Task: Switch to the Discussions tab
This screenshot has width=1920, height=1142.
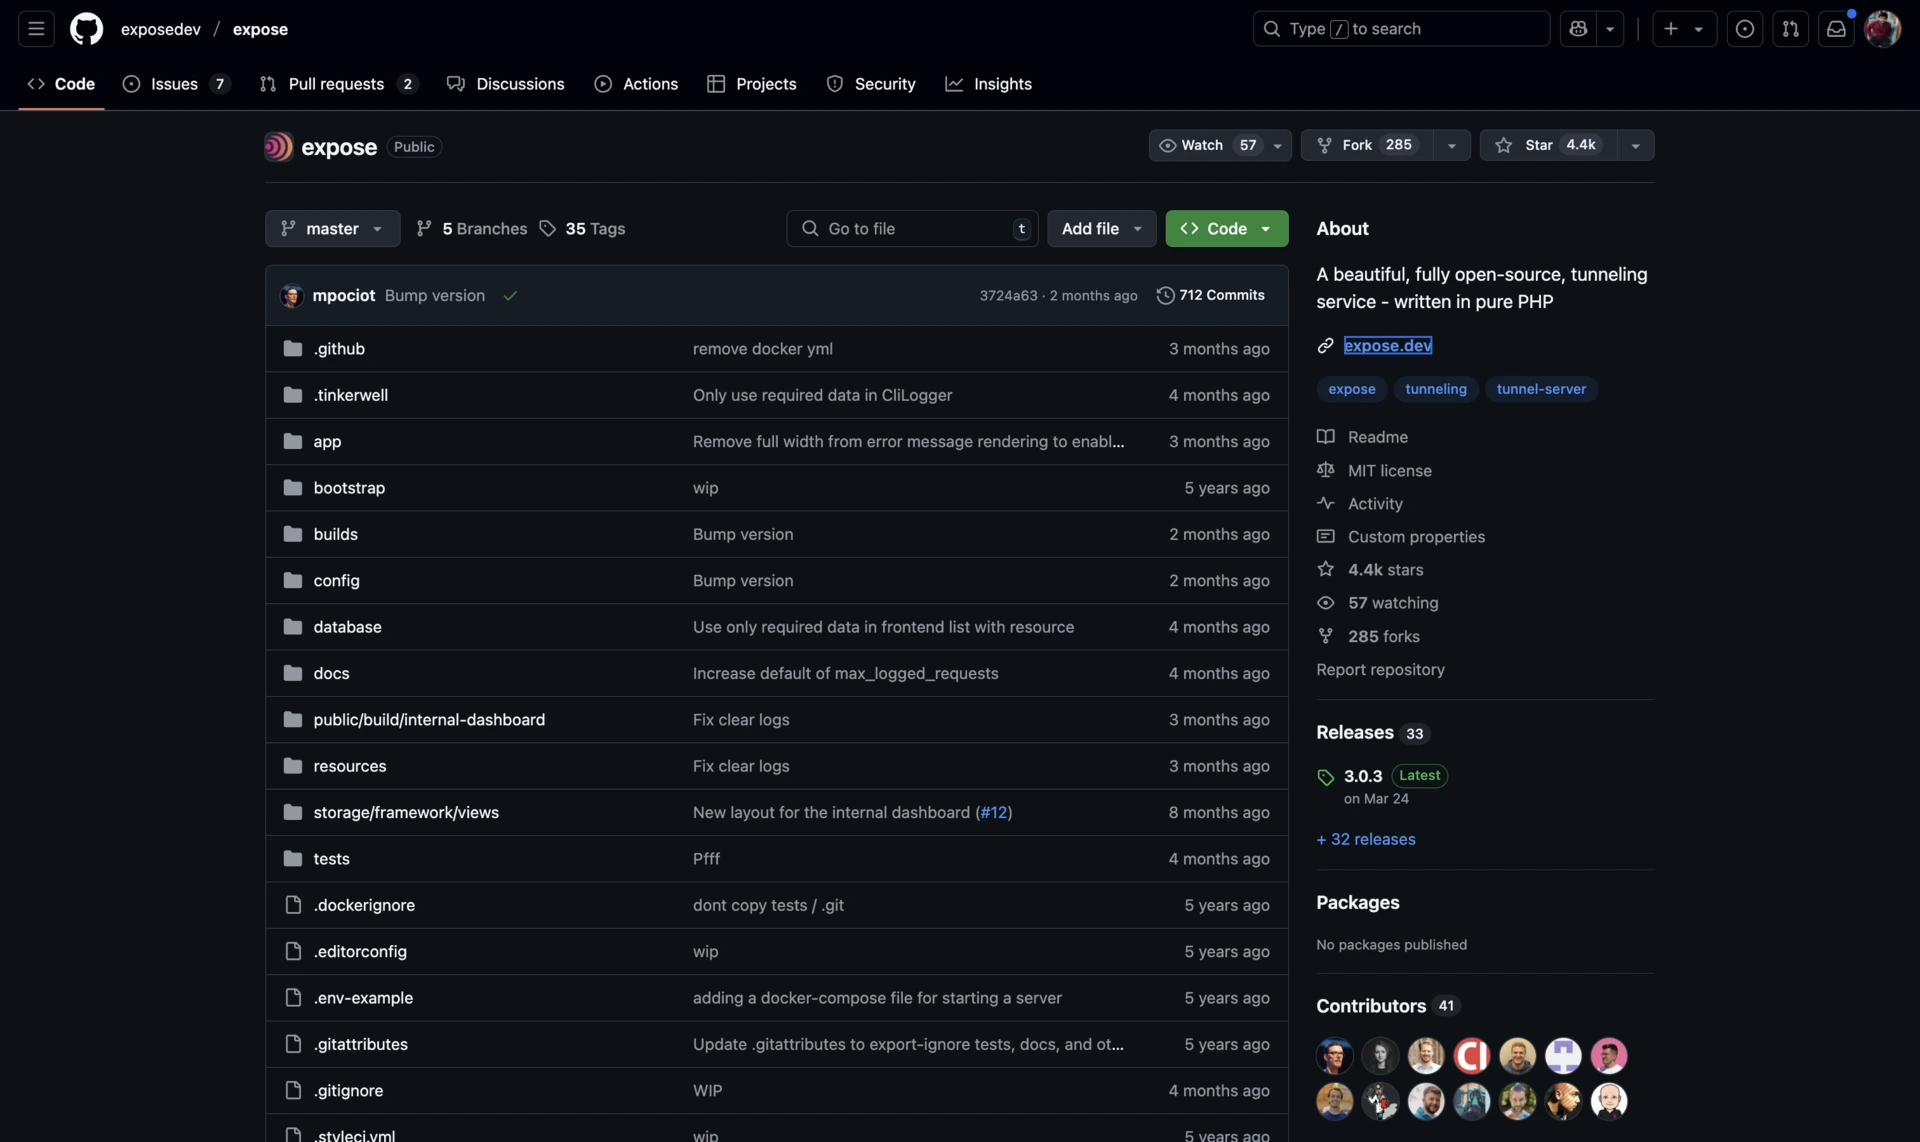Action: [x=505, y=84]
